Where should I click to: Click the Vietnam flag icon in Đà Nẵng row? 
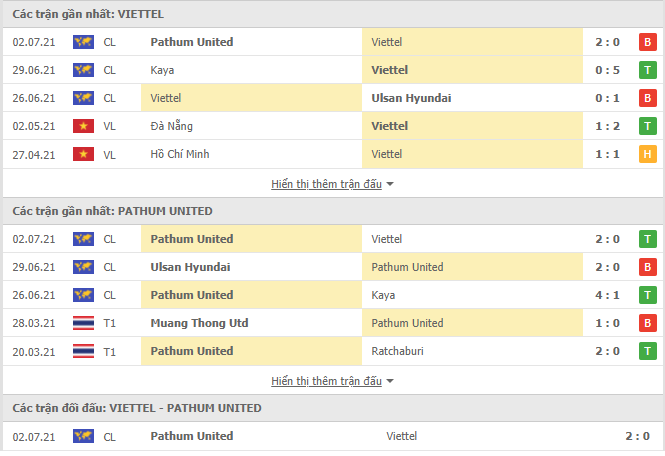[83, 126]
